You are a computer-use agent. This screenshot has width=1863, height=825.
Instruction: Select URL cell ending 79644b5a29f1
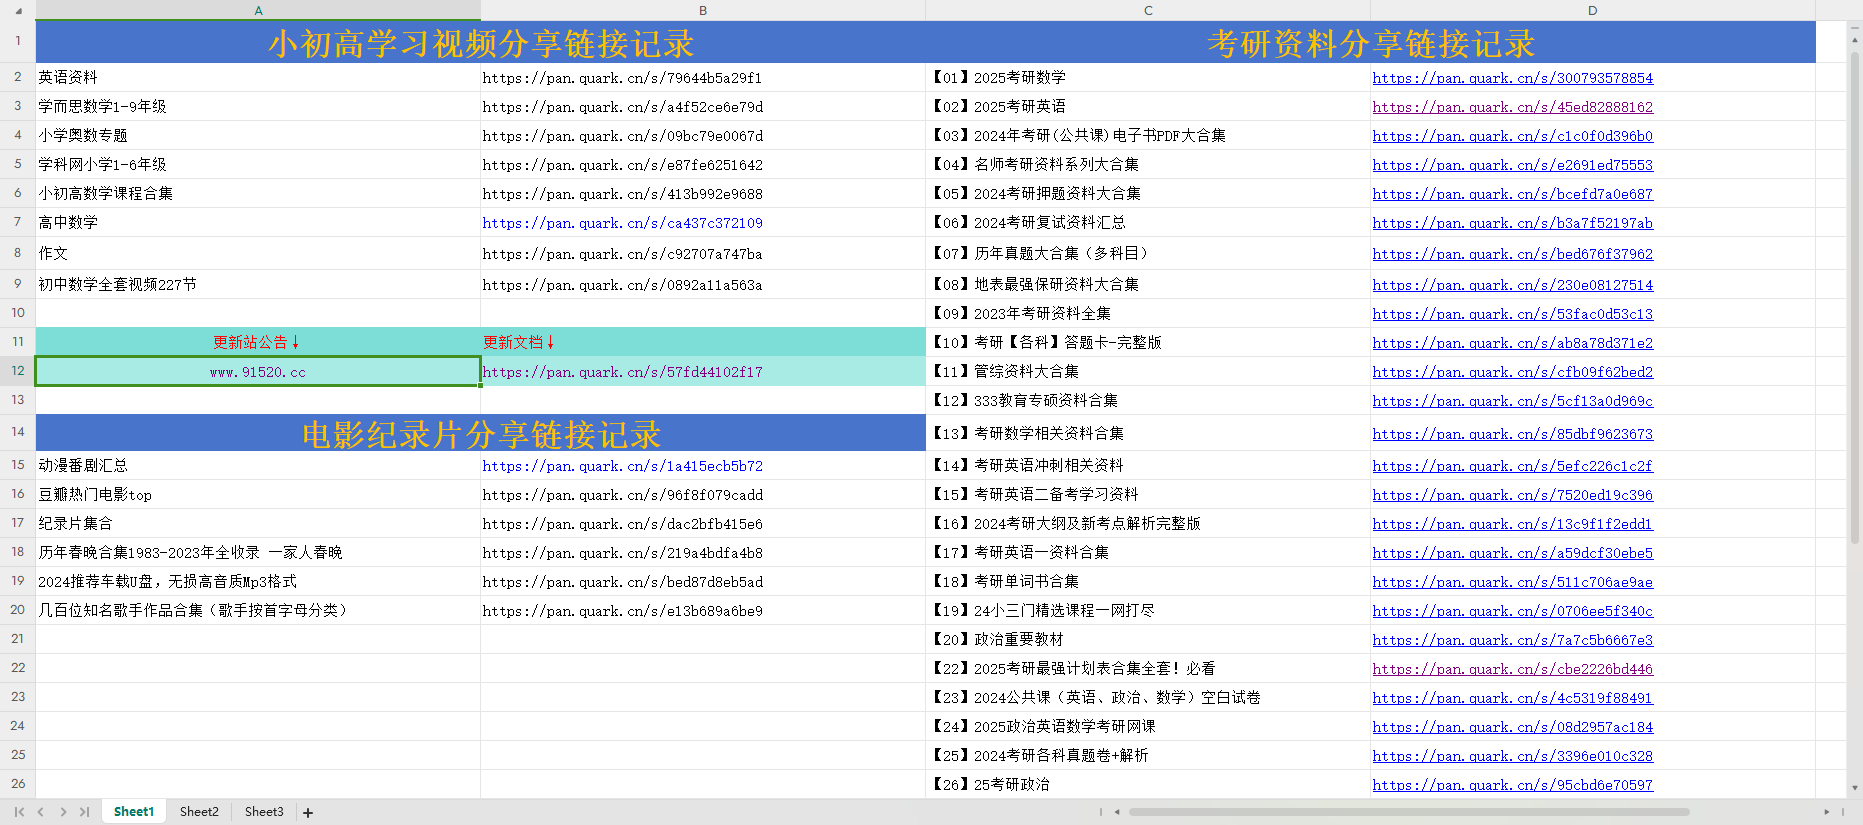pyautogui.click(x=703, y=77)
